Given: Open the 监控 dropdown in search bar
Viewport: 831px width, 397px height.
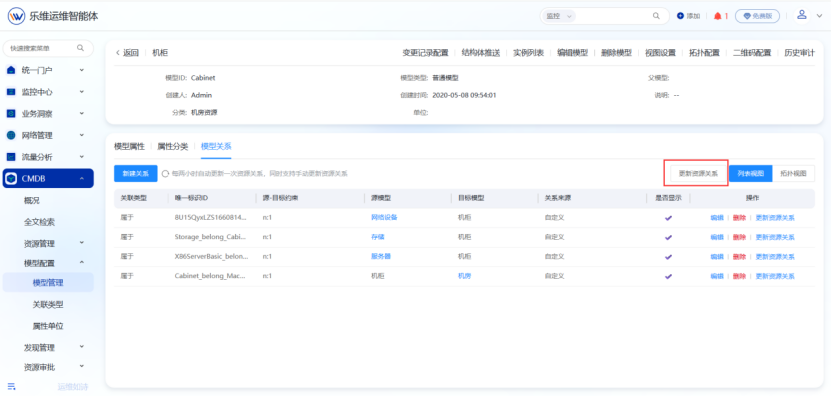Looking at the screenshot, I should (558, 16).
